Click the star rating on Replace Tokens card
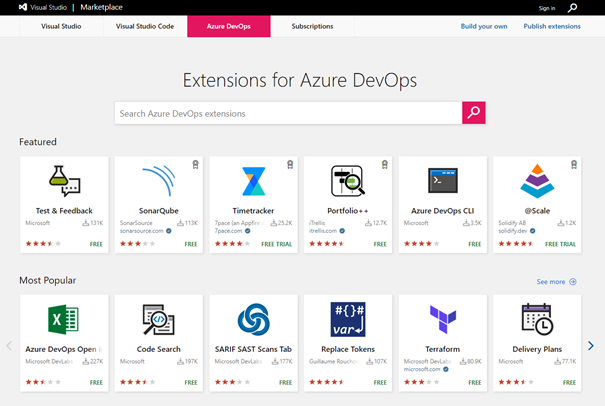Image resolution: width=605 pixels, height=406 pixels. pos(327,382)
